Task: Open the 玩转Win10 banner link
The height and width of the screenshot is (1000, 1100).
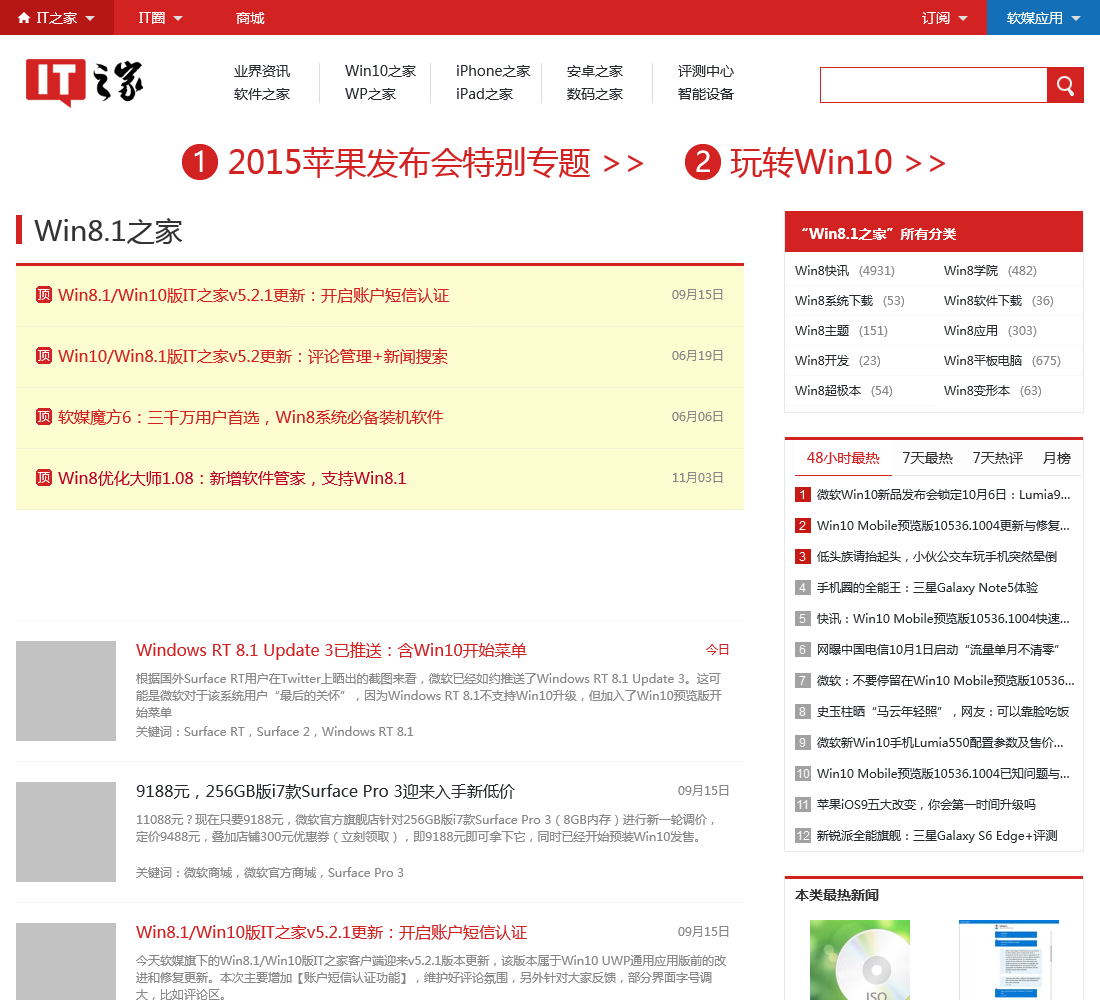Action: pos(838,163)
